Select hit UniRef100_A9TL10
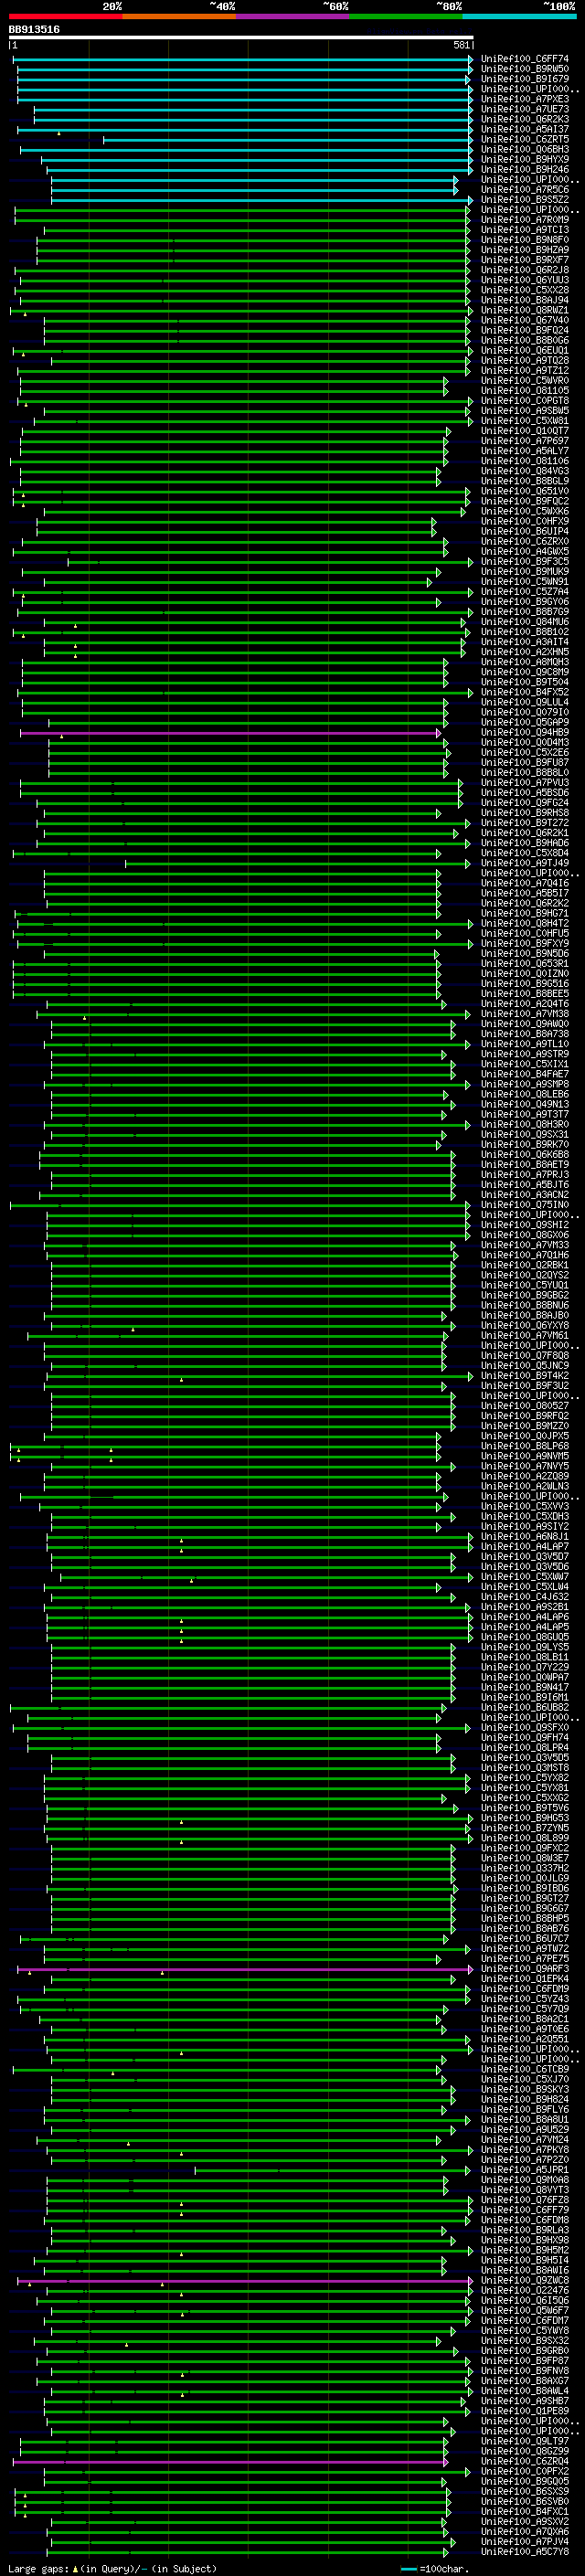Screen dimensions: 585x2576 click(525, 1044)
